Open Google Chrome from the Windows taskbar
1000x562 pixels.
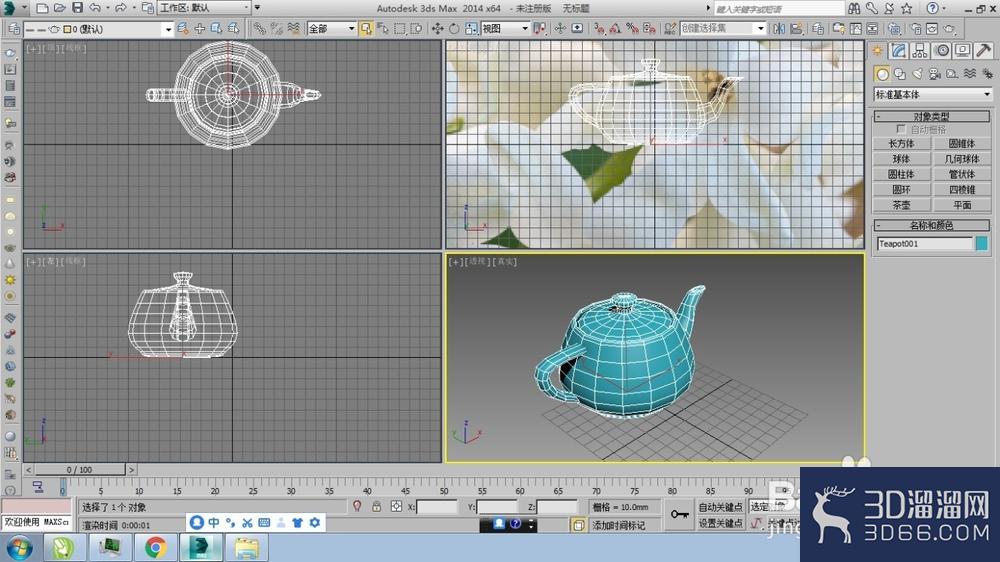tap(156, 547)
